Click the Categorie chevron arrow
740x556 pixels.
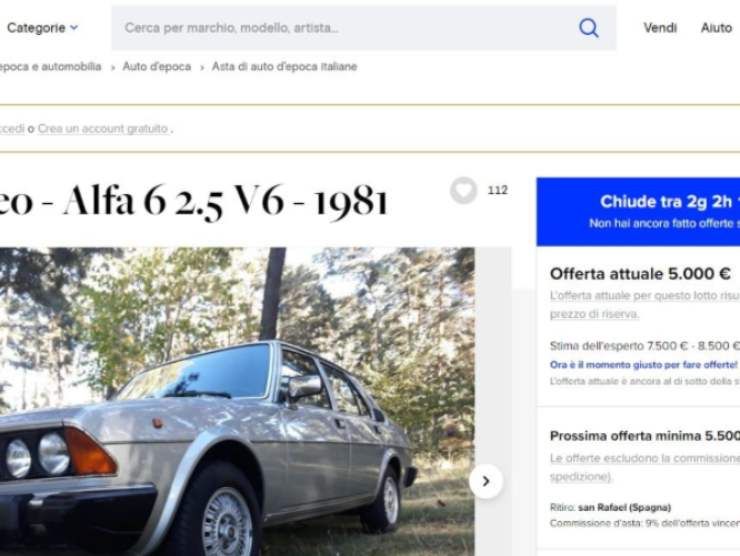pyautogui.click(x=74, y=28)
